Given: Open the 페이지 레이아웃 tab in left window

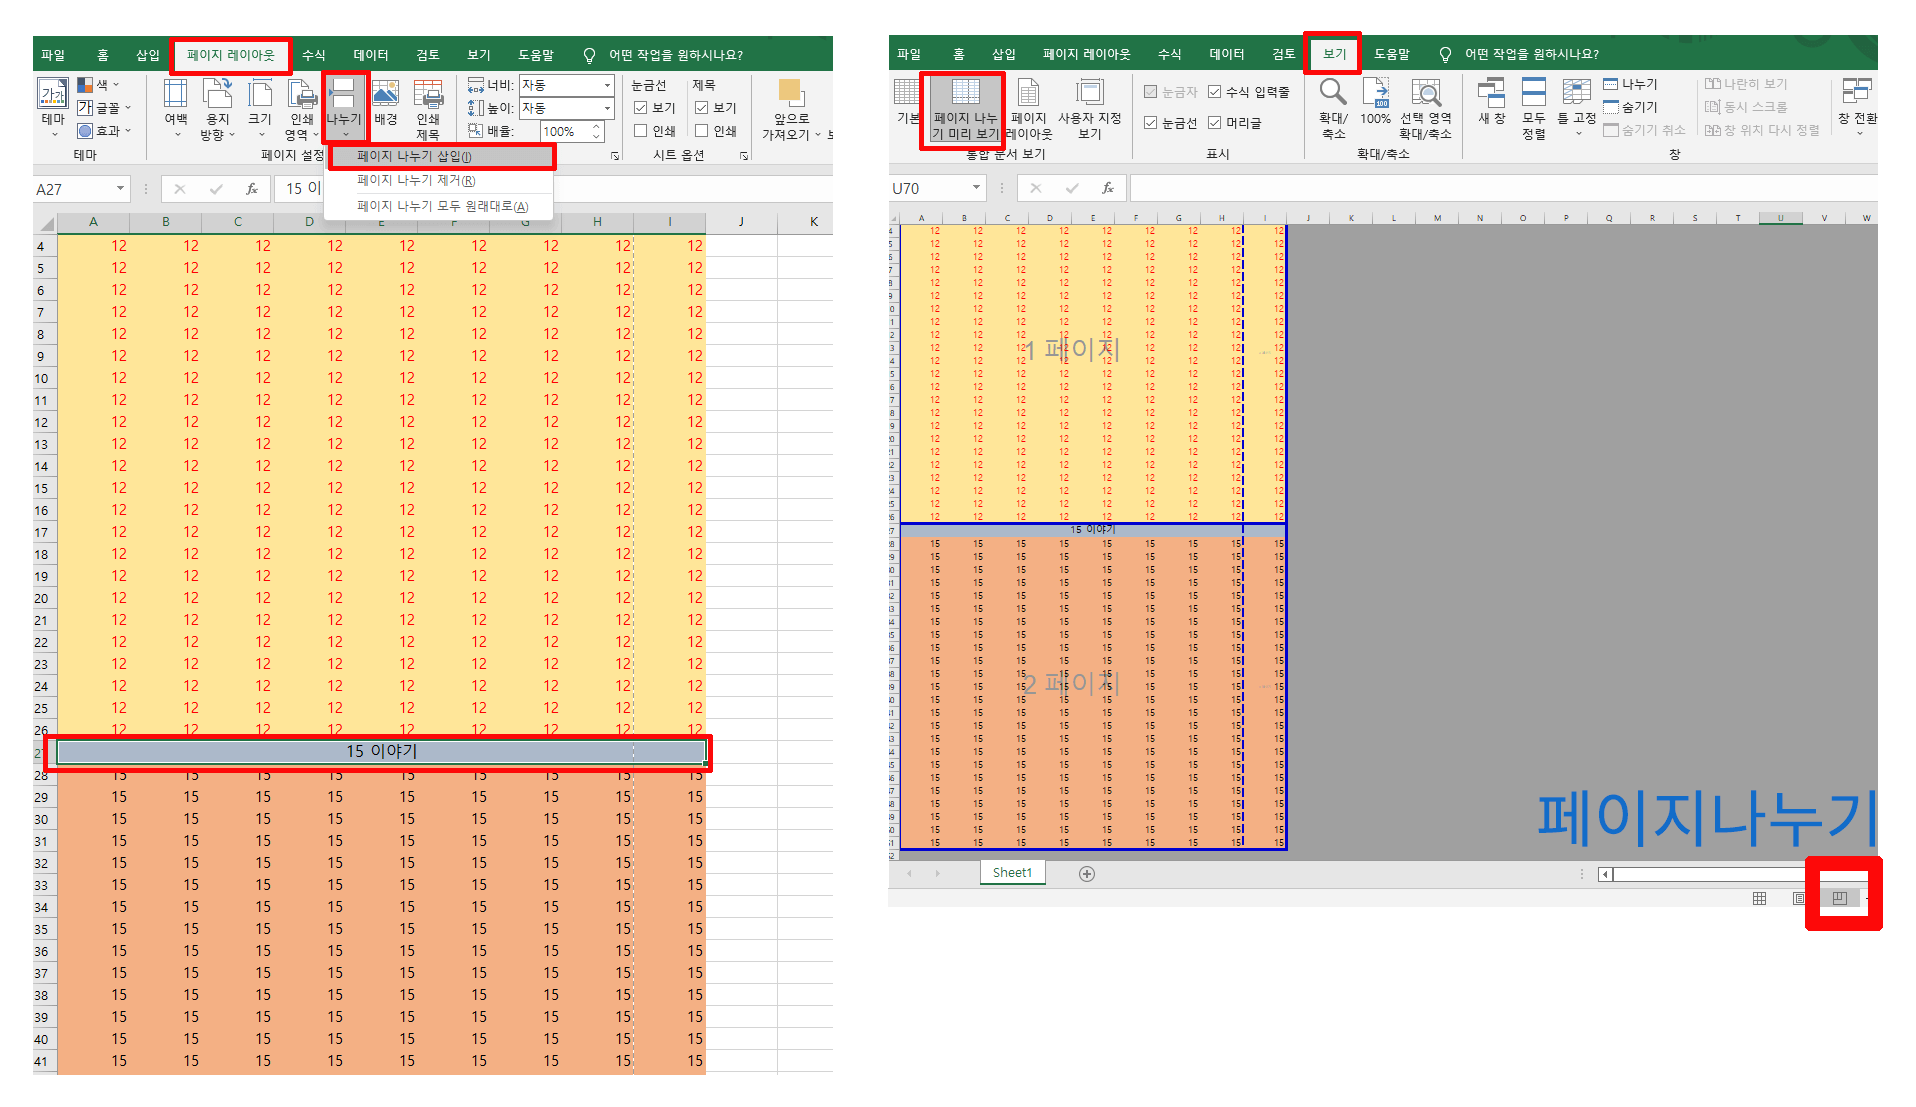Looking at the screenshot, I should [x=230, y=55].
